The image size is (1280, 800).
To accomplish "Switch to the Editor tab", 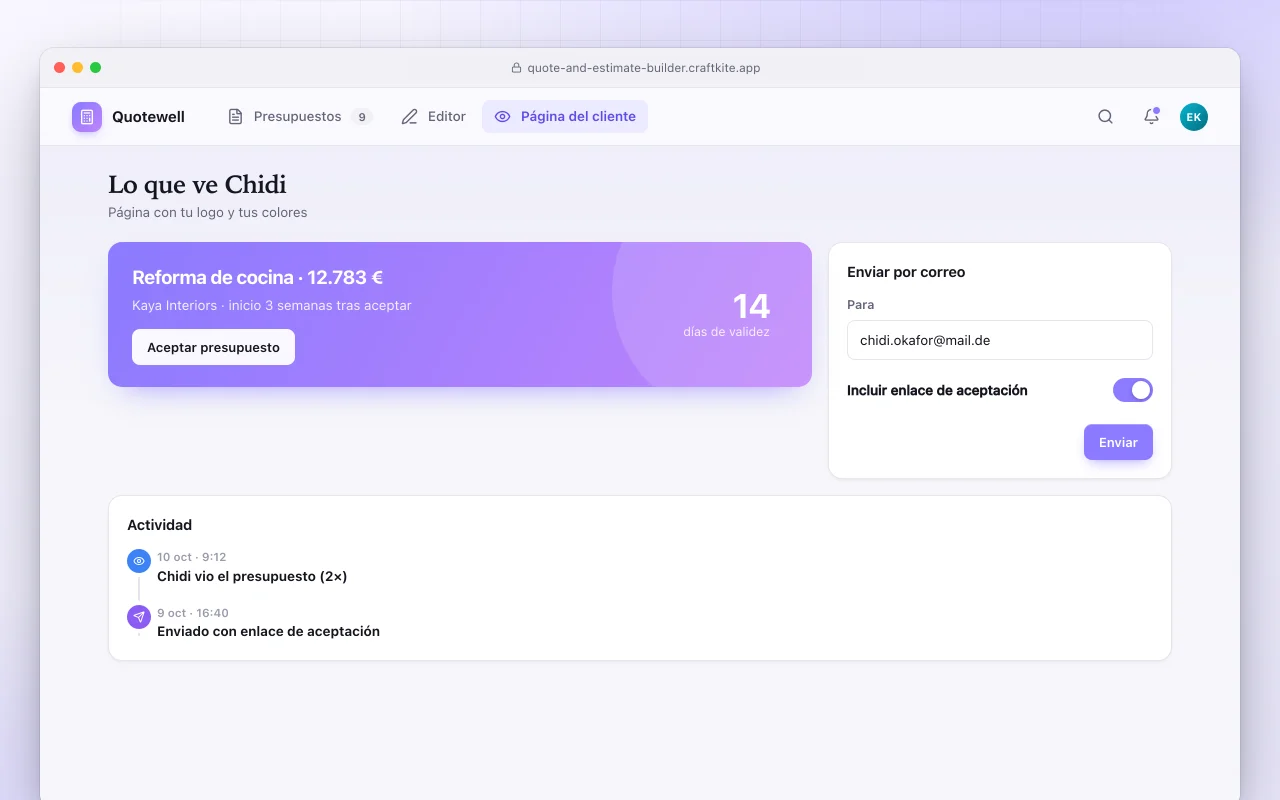I will [x=433, y=117].
